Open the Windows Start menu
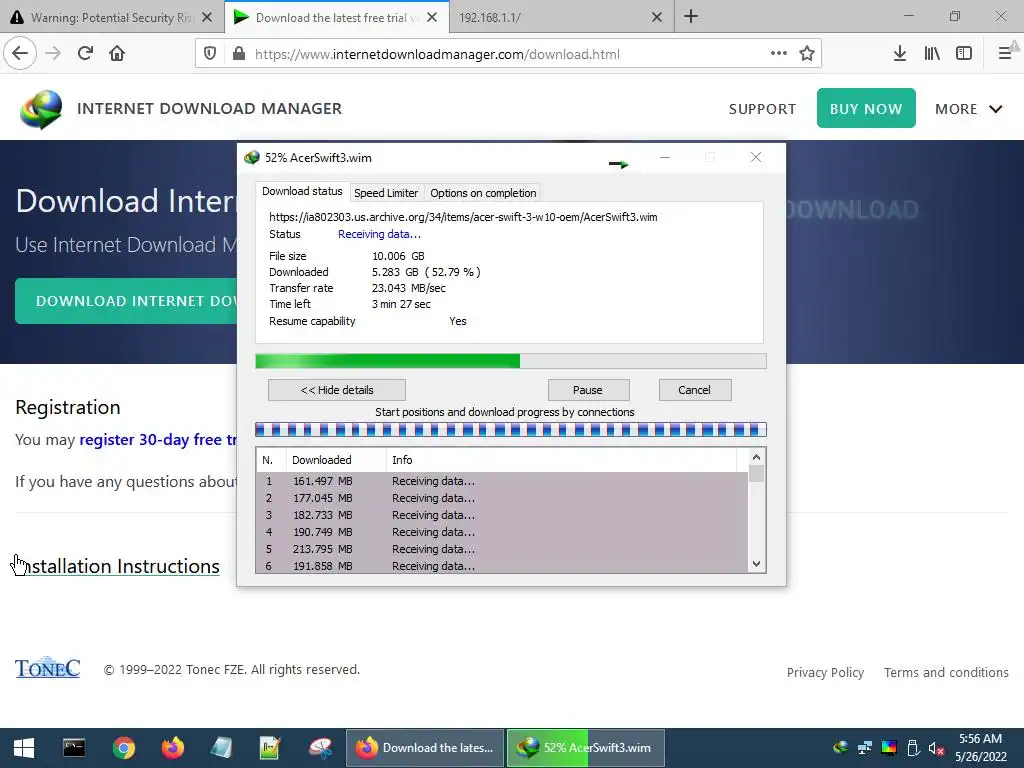The image size is (1024, 768). tap(24, 748)
